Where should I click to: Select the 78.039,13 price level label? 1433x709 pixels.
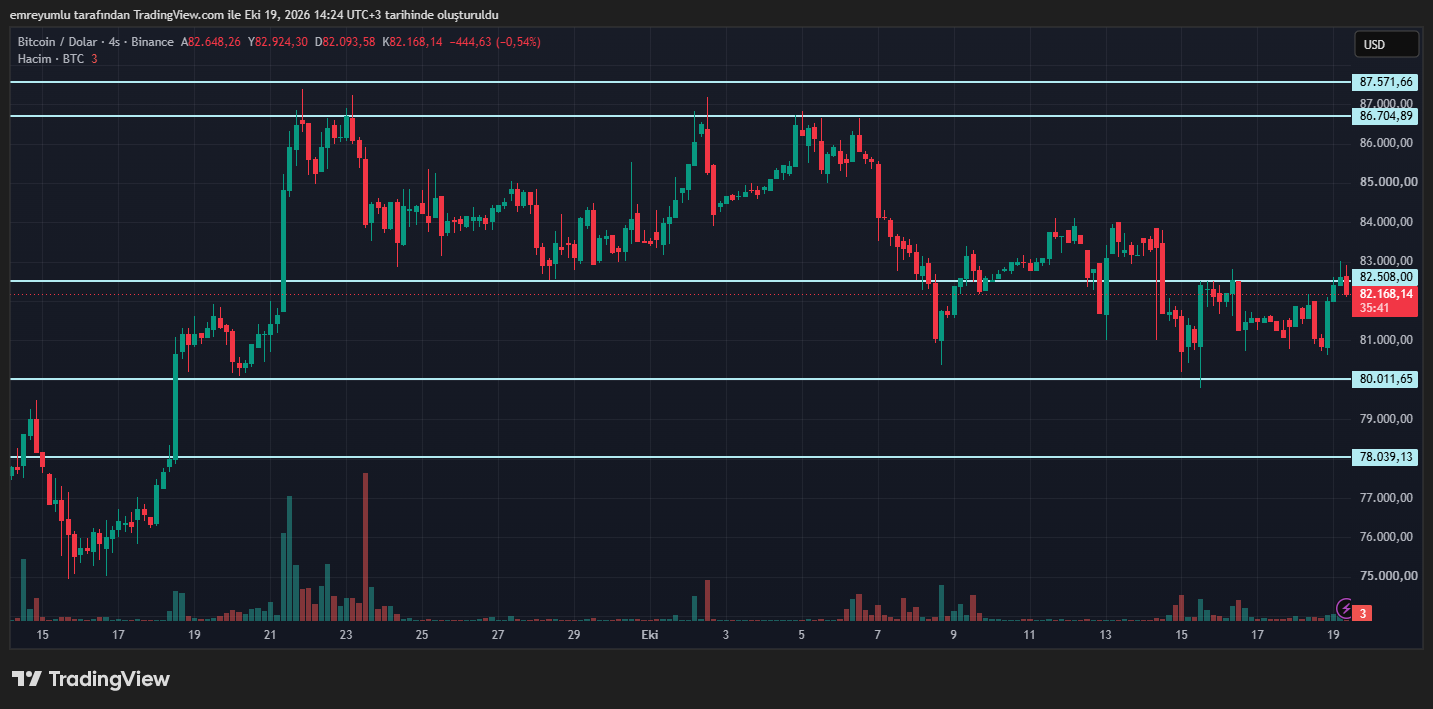[1386, 457]
